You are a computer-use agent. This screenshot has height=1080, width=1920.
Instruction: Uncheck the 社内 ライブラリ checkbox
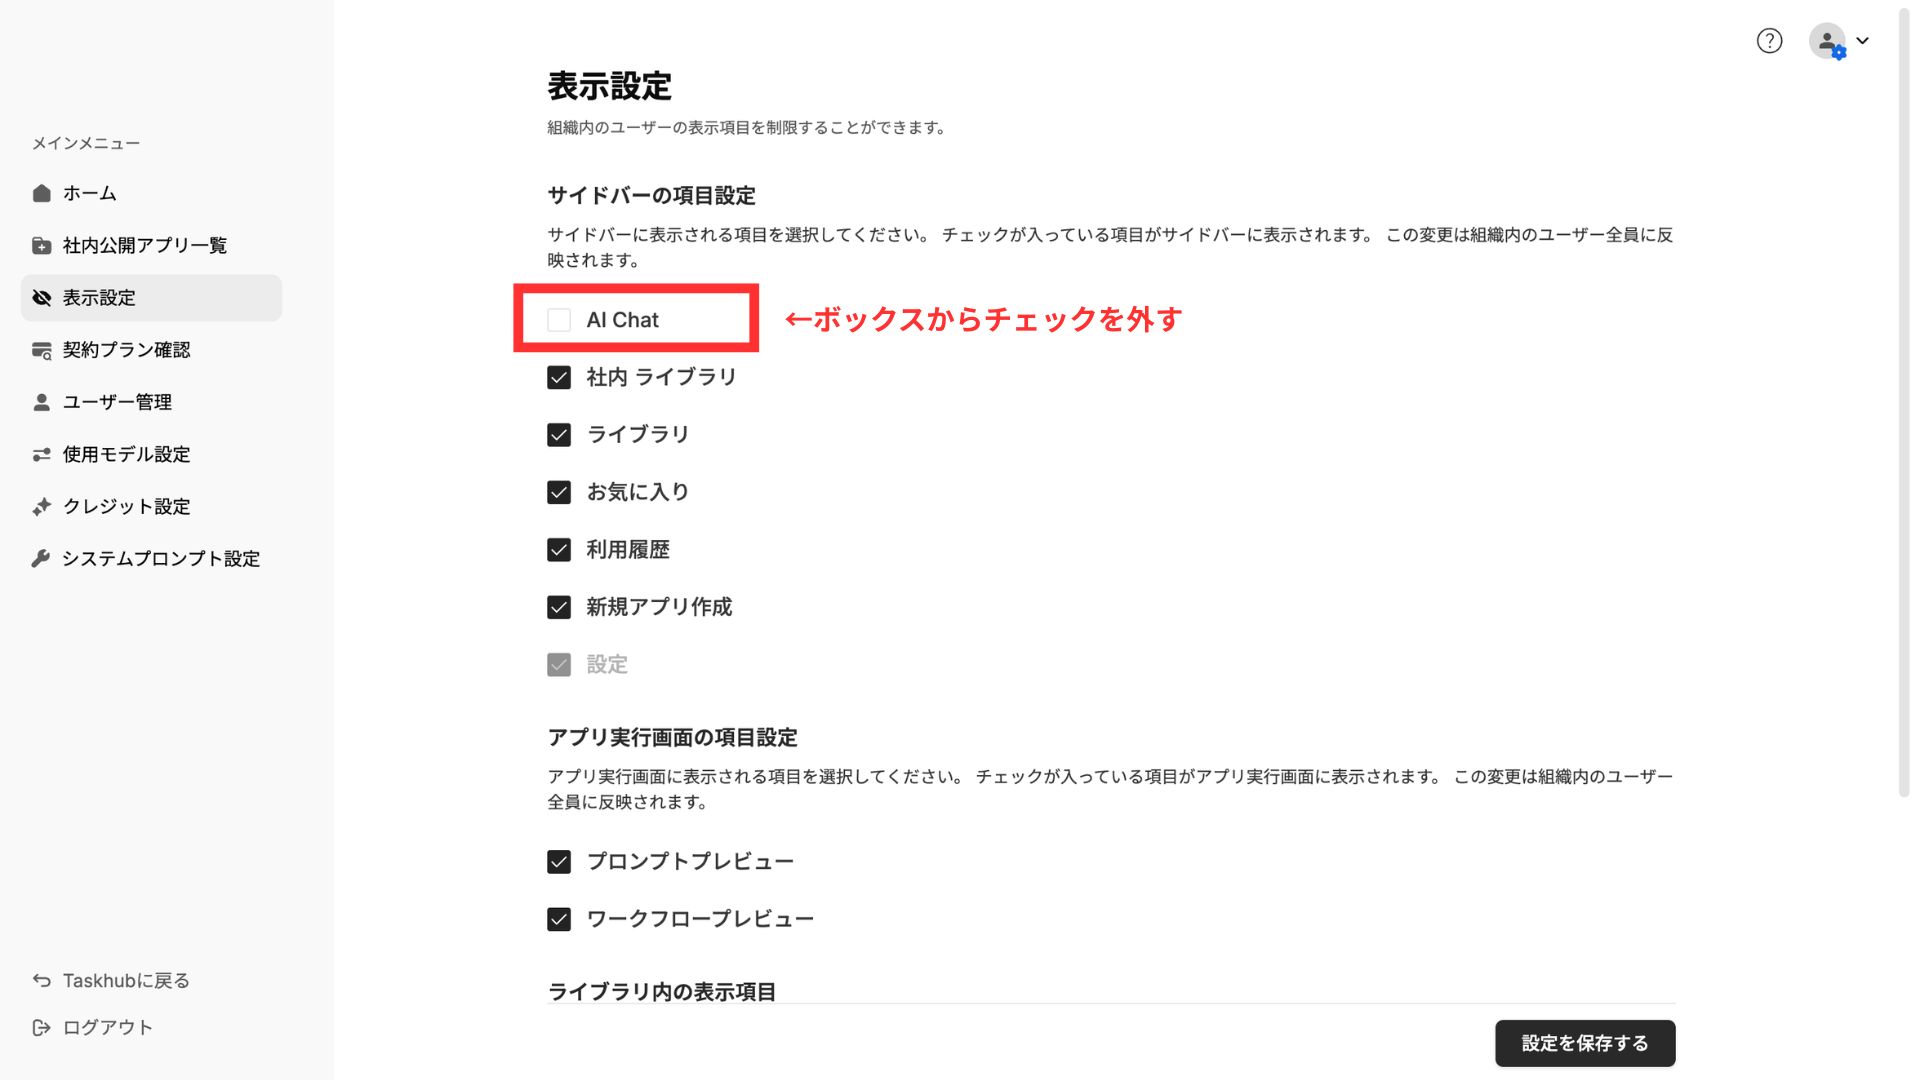point(559,377)
